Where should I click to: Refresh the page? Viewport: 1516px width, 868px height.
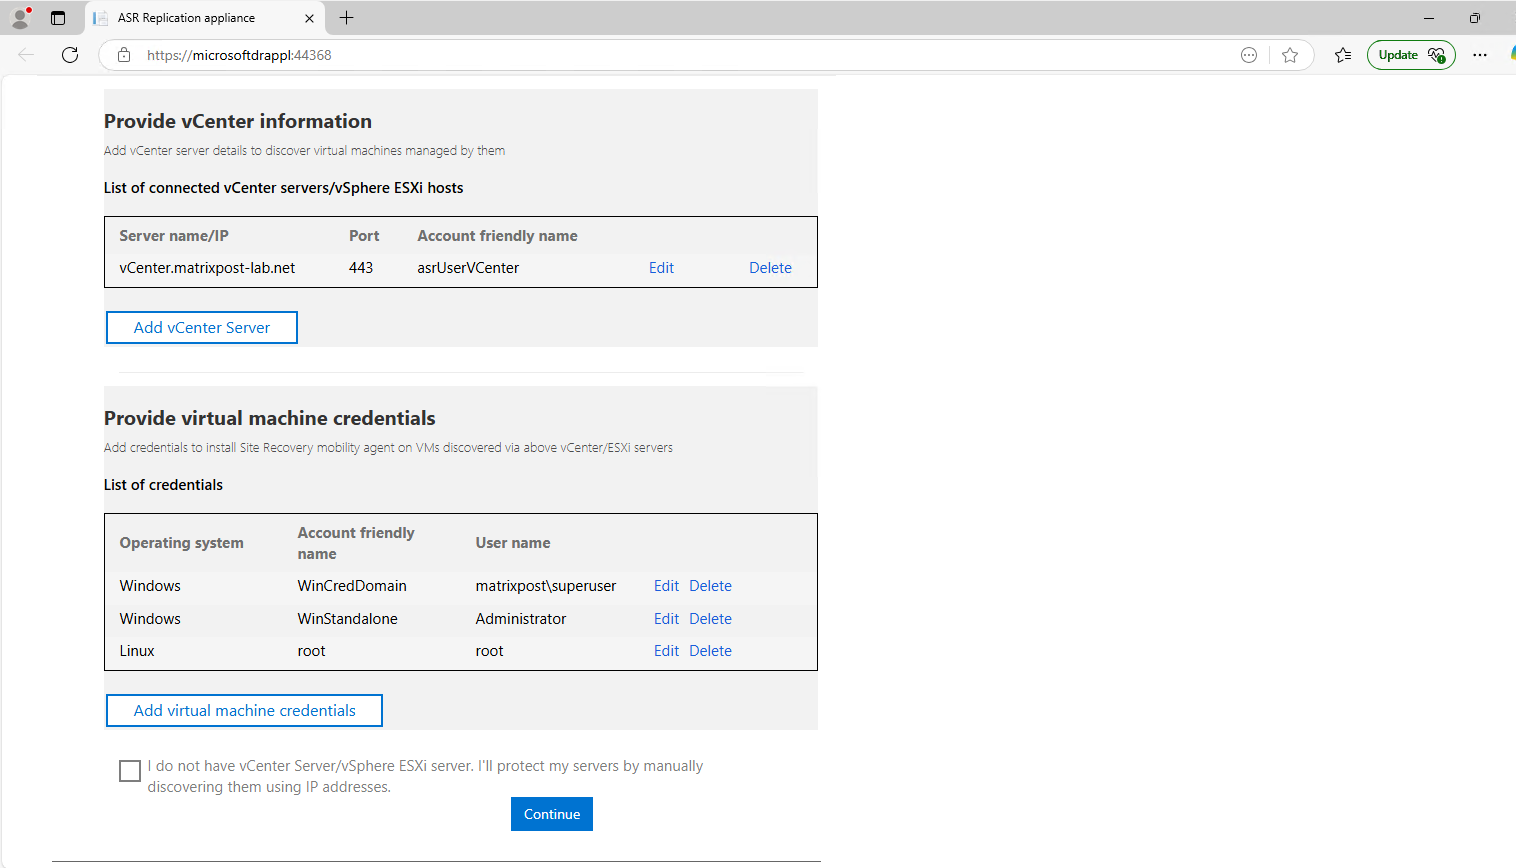(x=70, y=55)
